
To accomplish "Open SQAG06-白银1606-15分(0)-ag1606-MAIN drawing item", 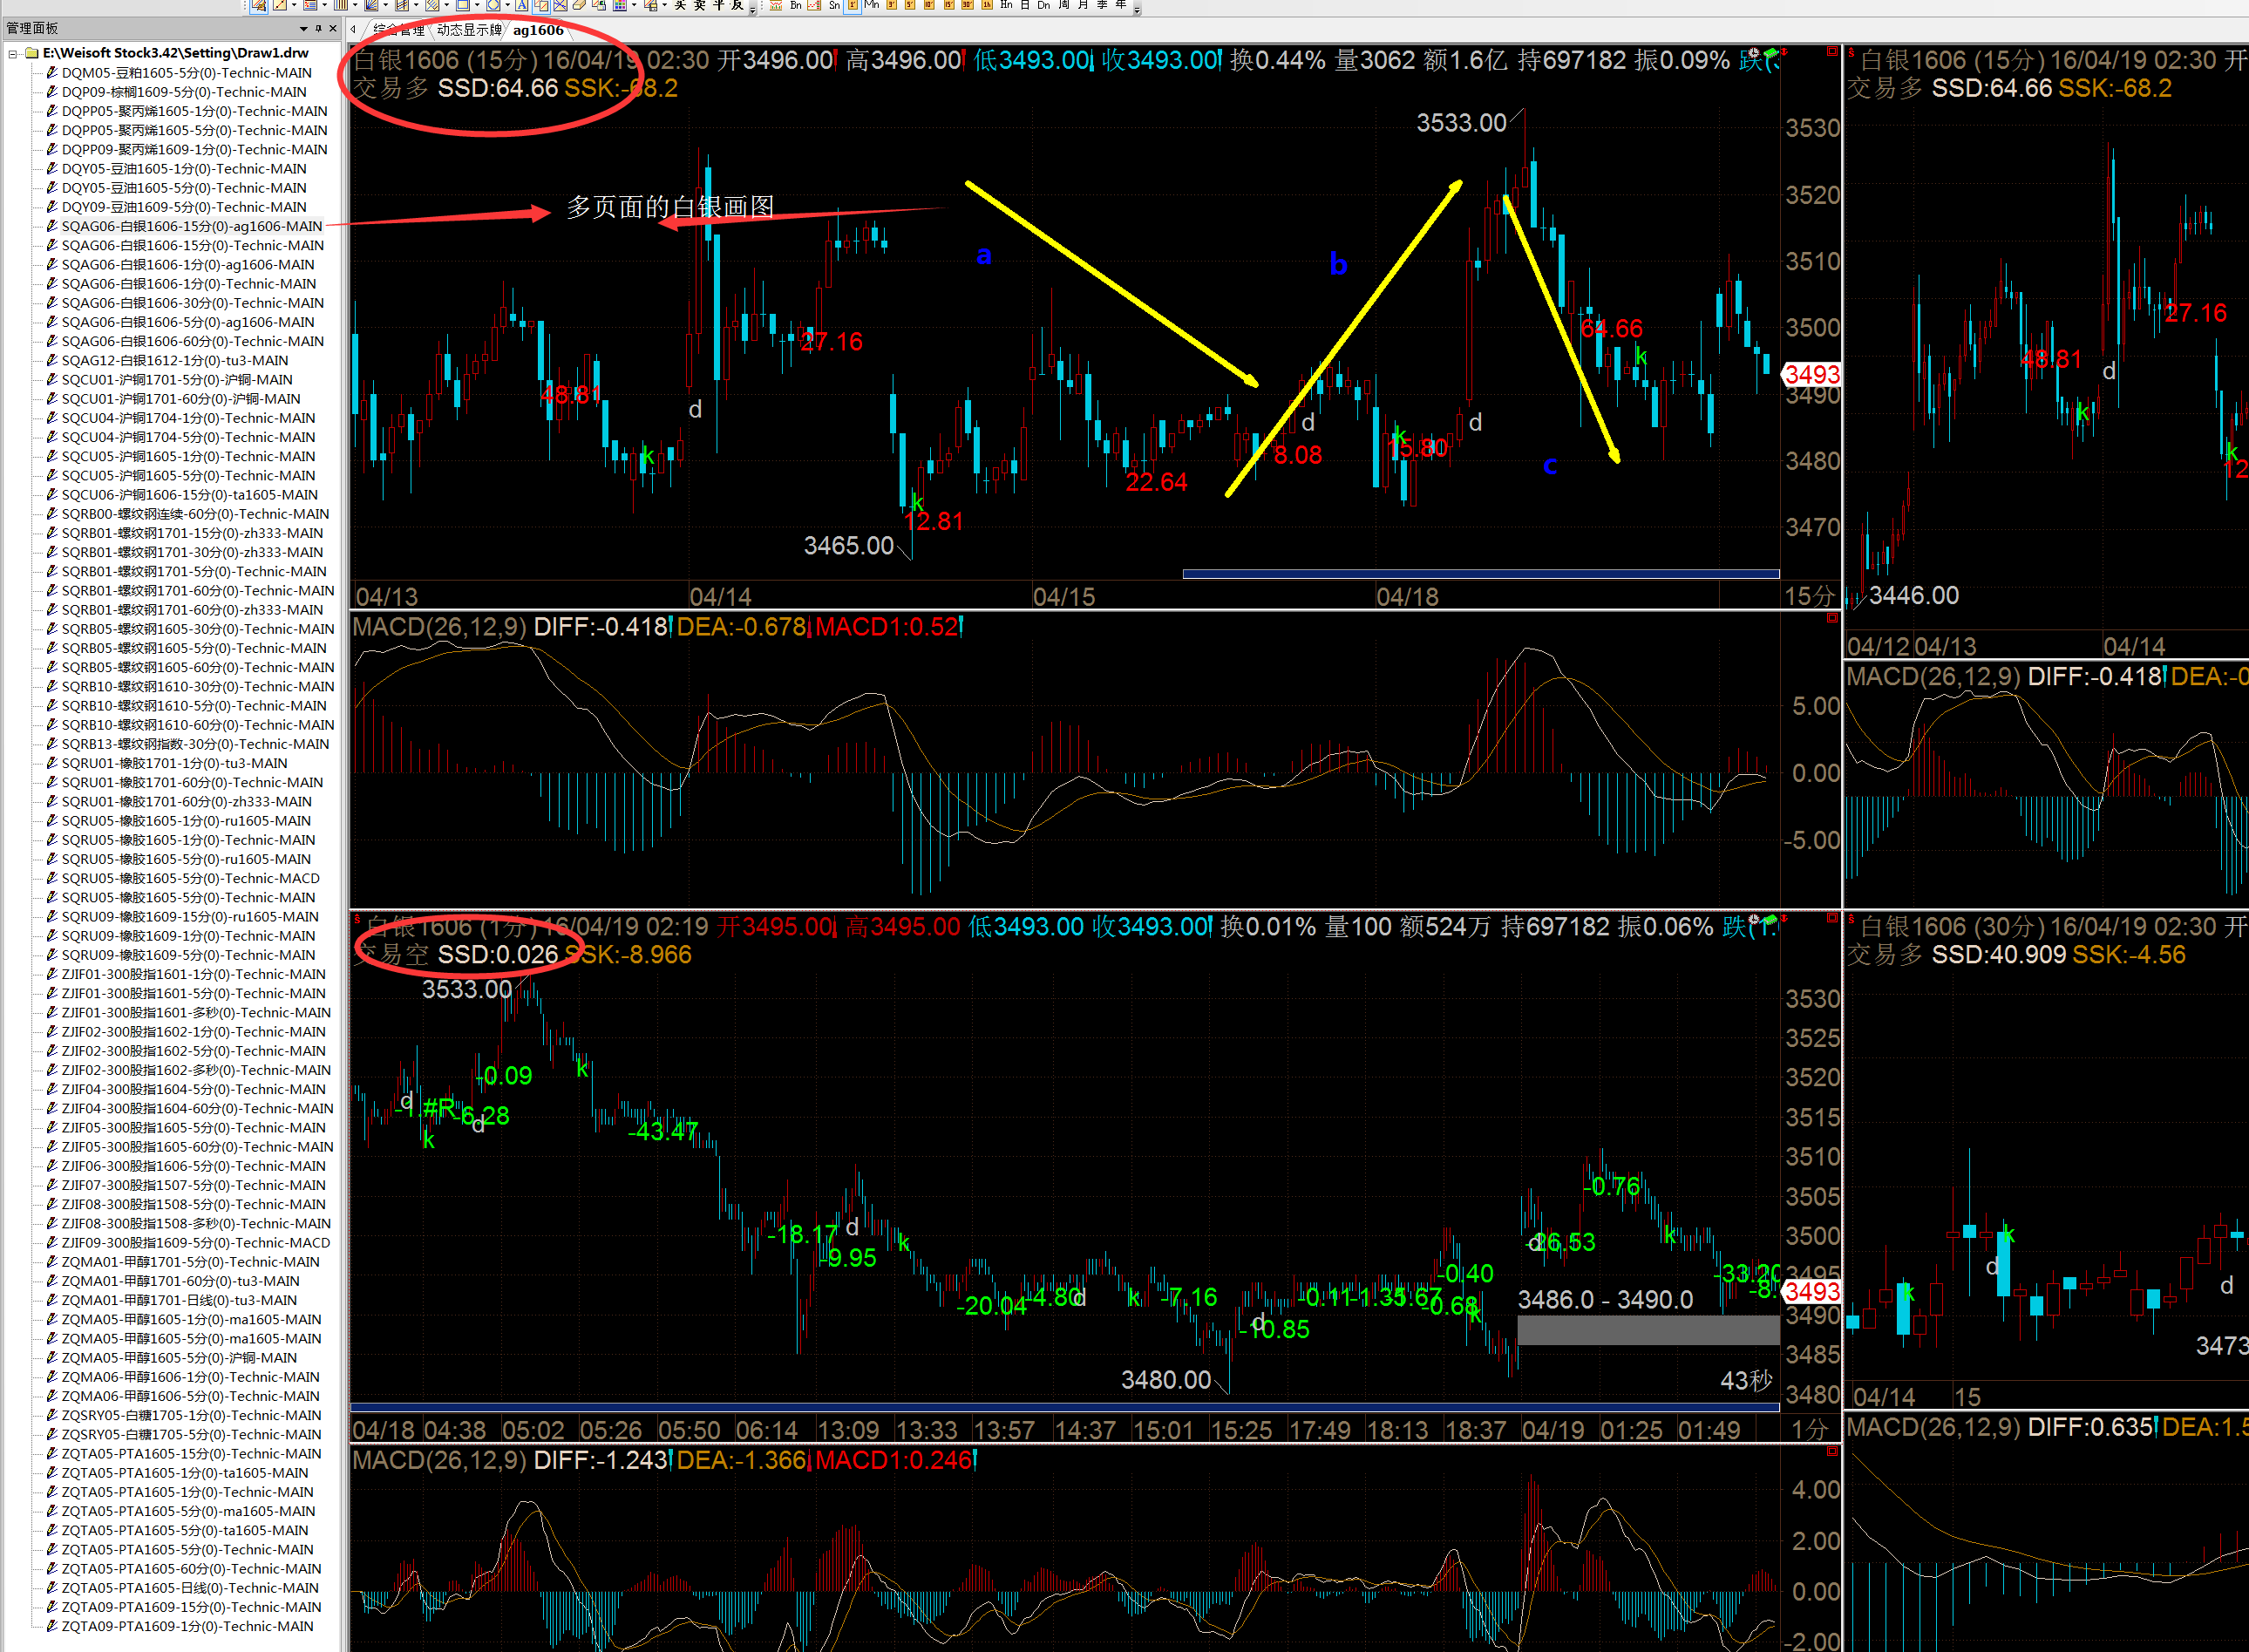I will point(191,226).
